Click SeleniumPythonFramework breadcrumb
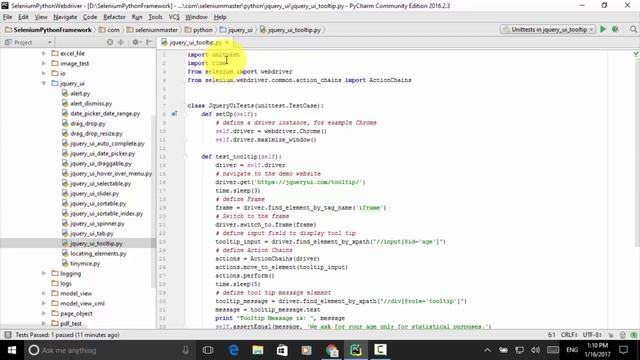640x360 pixels. [x=48, y=30]
